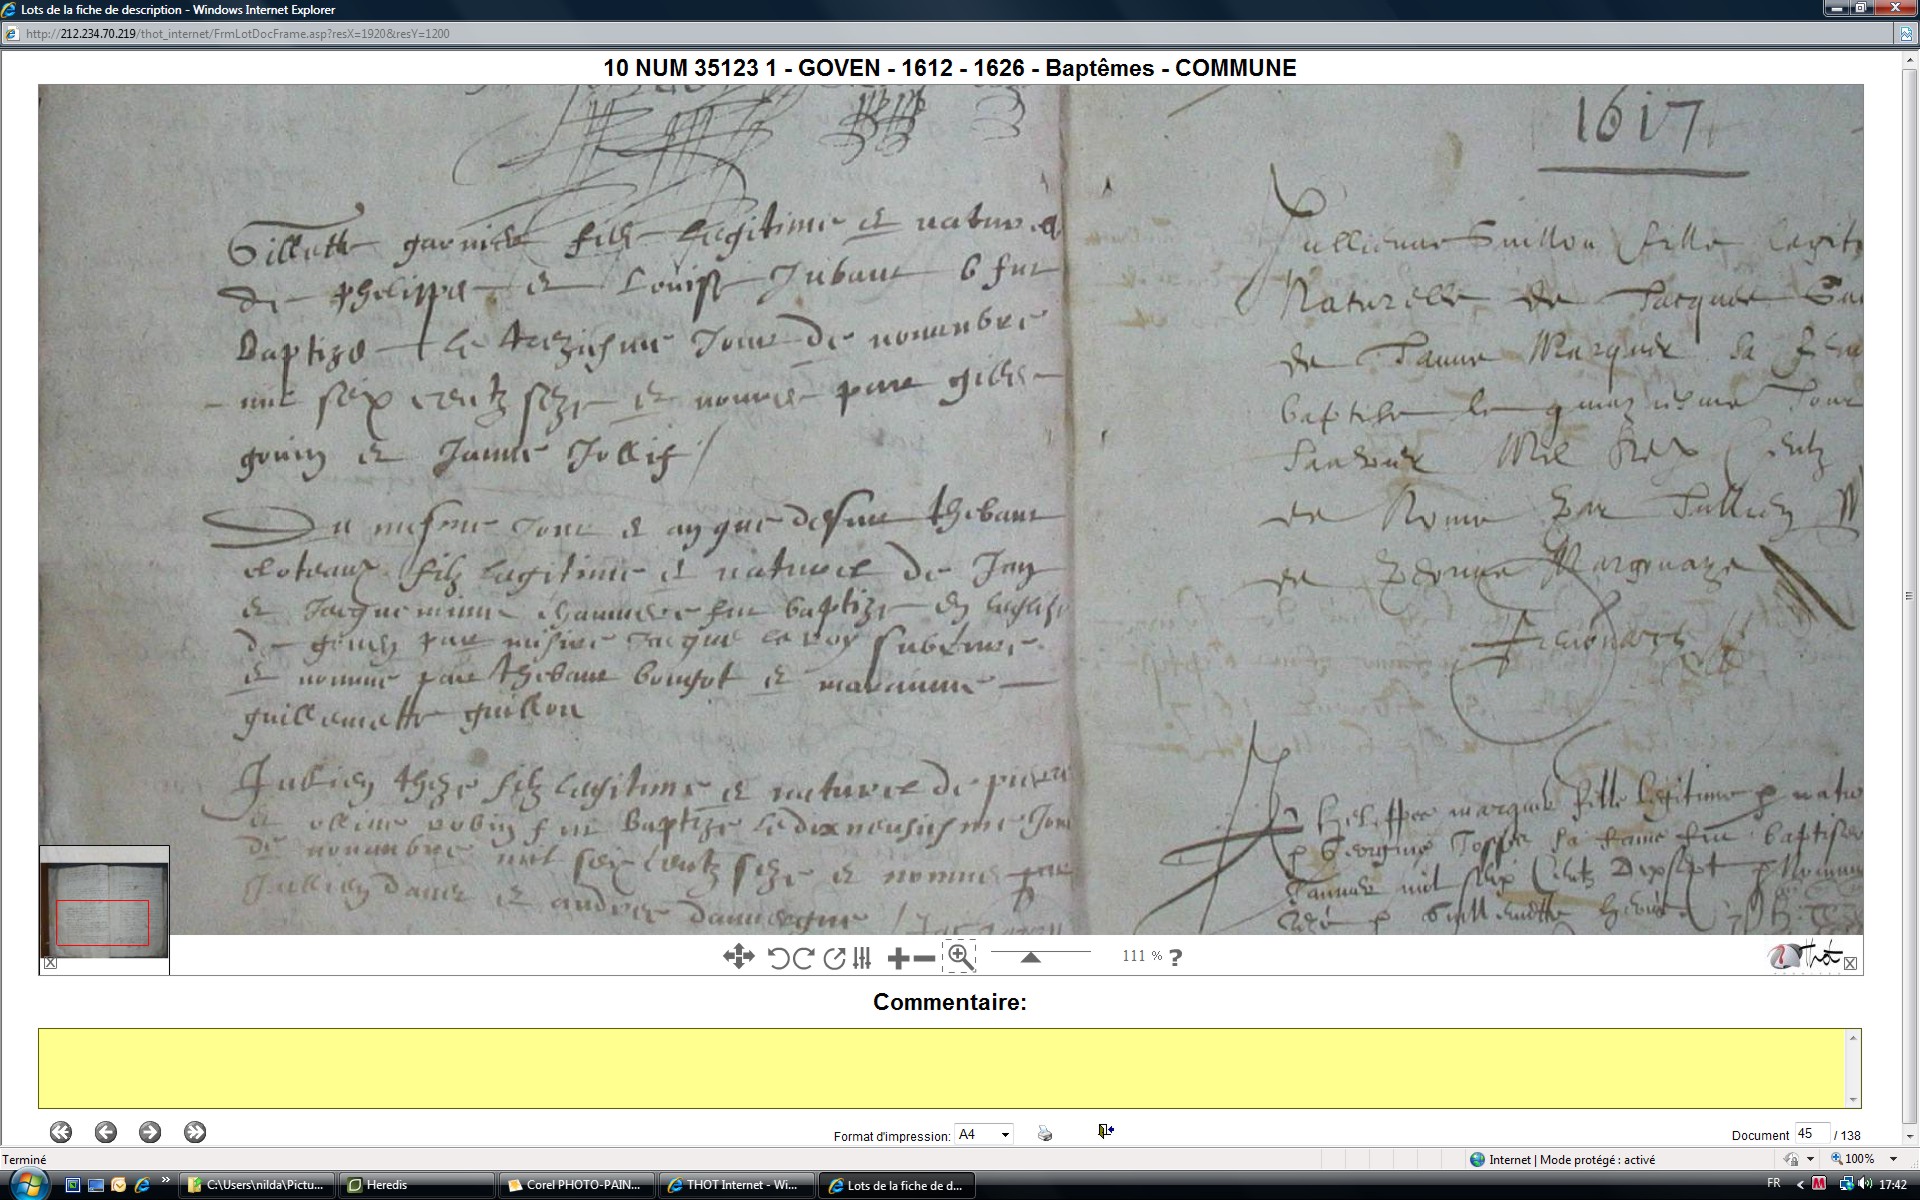Screen dimensions: 1920x1200
Task: Rotate the image counterclockwise
Action: (x=778, y=958)
